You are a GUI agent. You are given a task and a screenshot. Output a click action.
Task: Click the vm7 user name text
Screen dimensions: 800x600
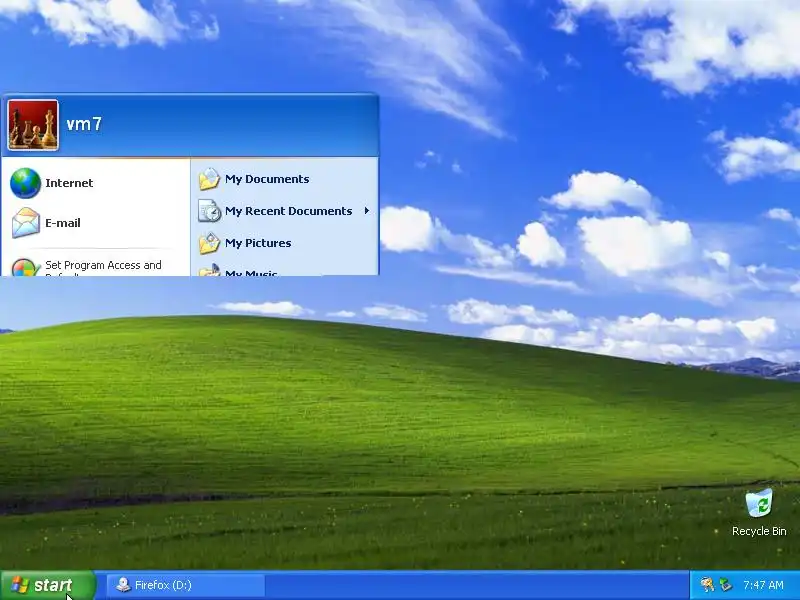[x=84, y=124]
